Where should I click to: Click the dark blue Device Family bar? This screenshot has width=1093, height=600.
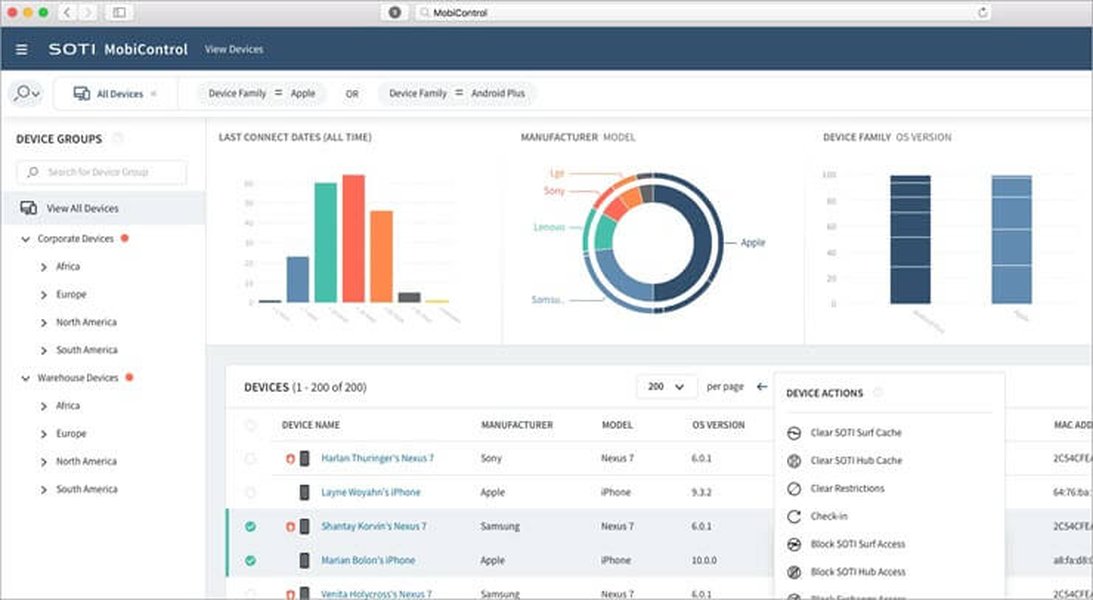910,239
